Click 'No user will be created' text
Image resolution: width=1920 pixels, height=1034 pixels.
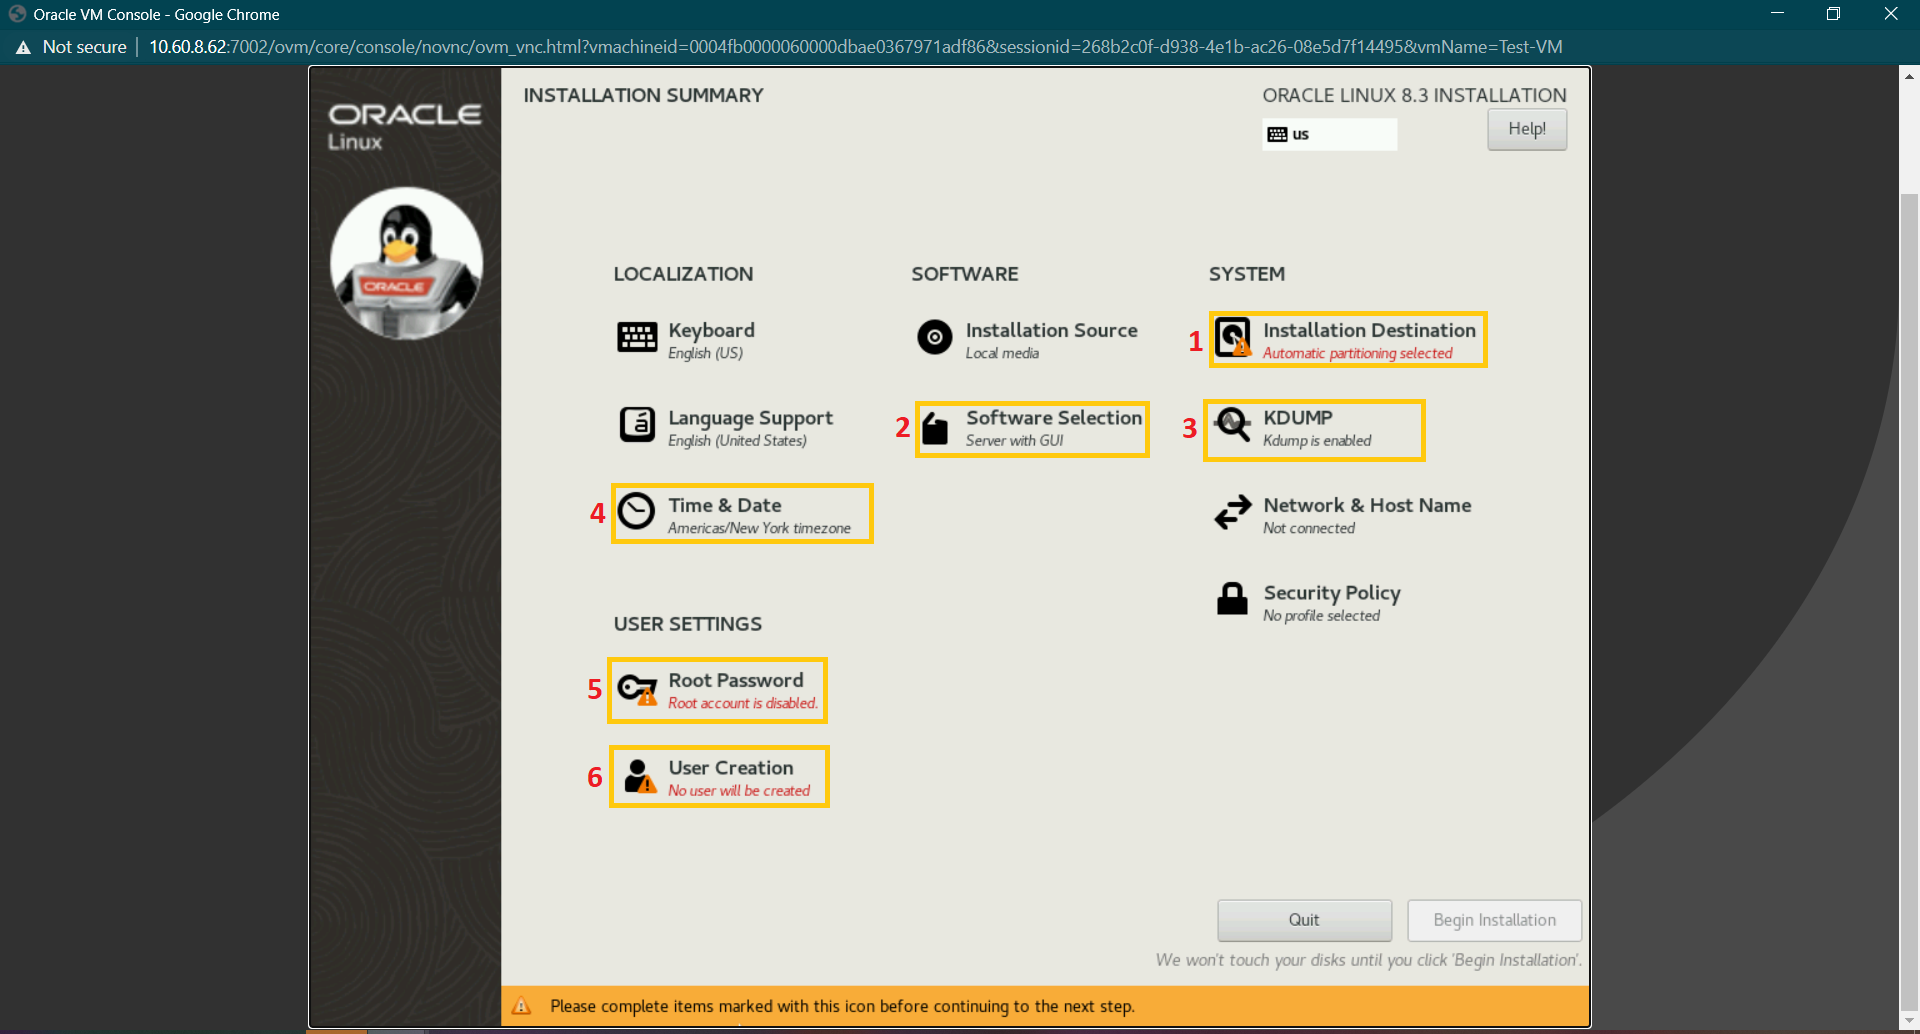point(739,790)
